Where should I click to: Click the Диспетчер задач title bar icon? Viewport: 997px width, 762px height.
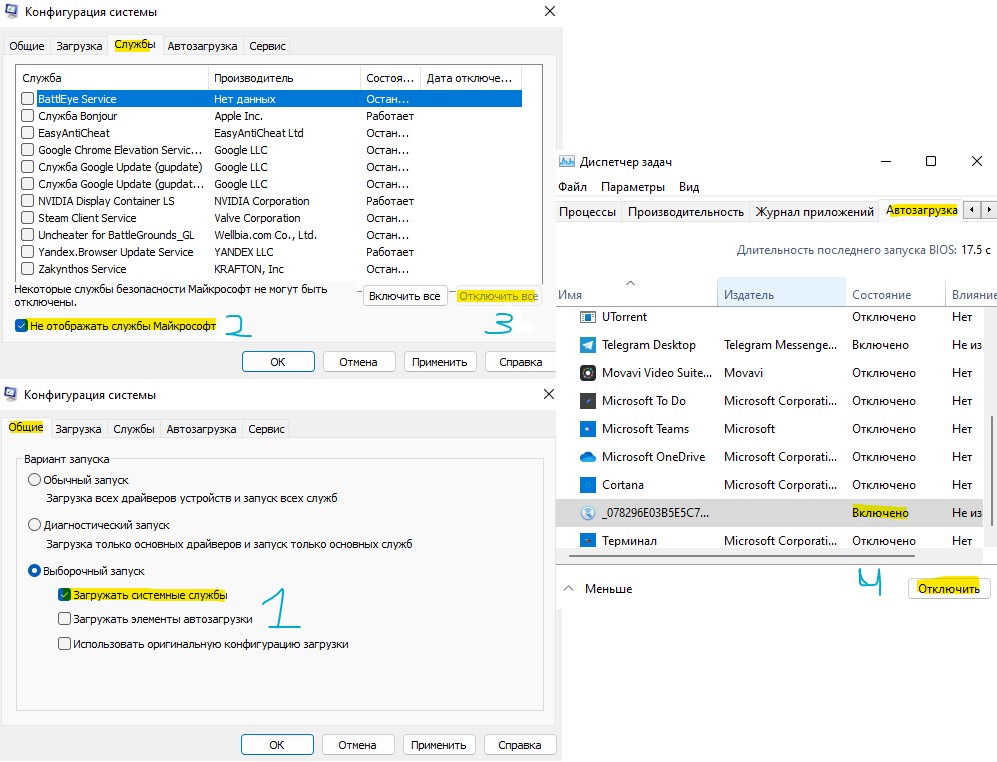567,162
